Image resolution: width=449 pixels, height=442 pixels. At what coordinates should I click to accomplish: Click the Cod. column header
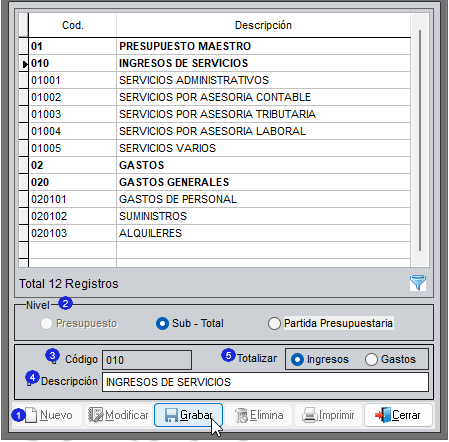pos(73,25)
